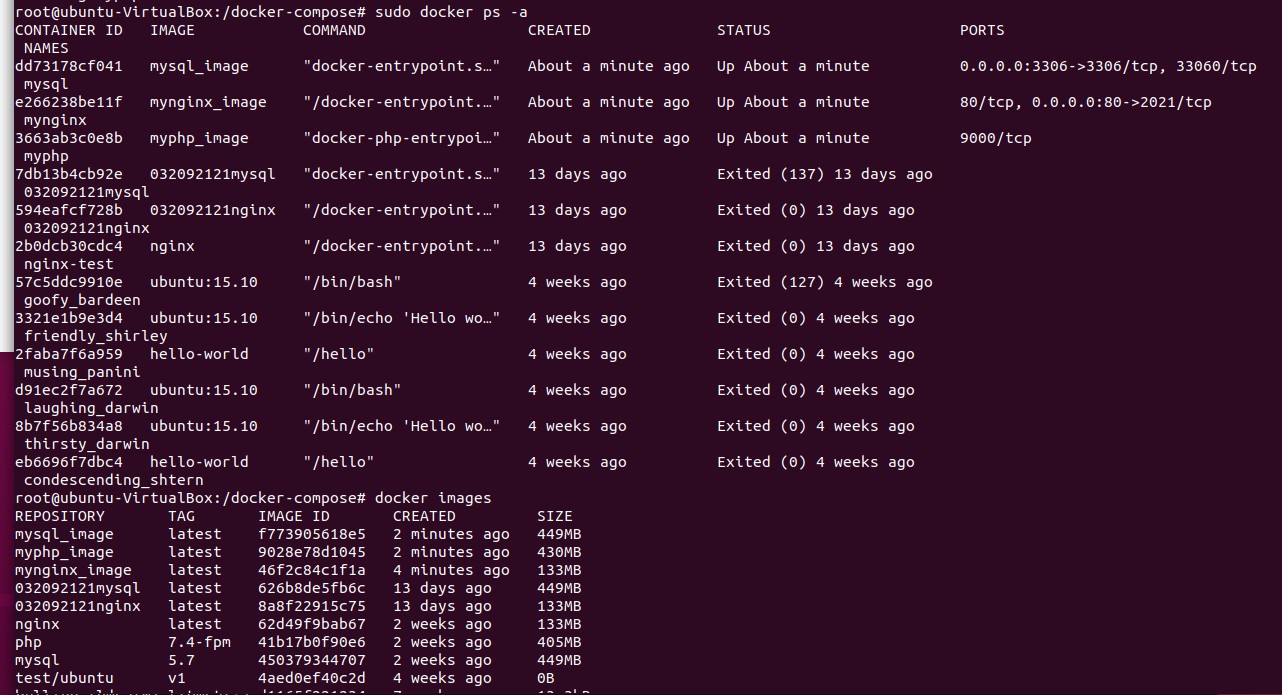The image size is (1282, 695).
Task: Click the 'sudo docker ps -a' command
Action: pyautogui.click(x=451, y=12)
